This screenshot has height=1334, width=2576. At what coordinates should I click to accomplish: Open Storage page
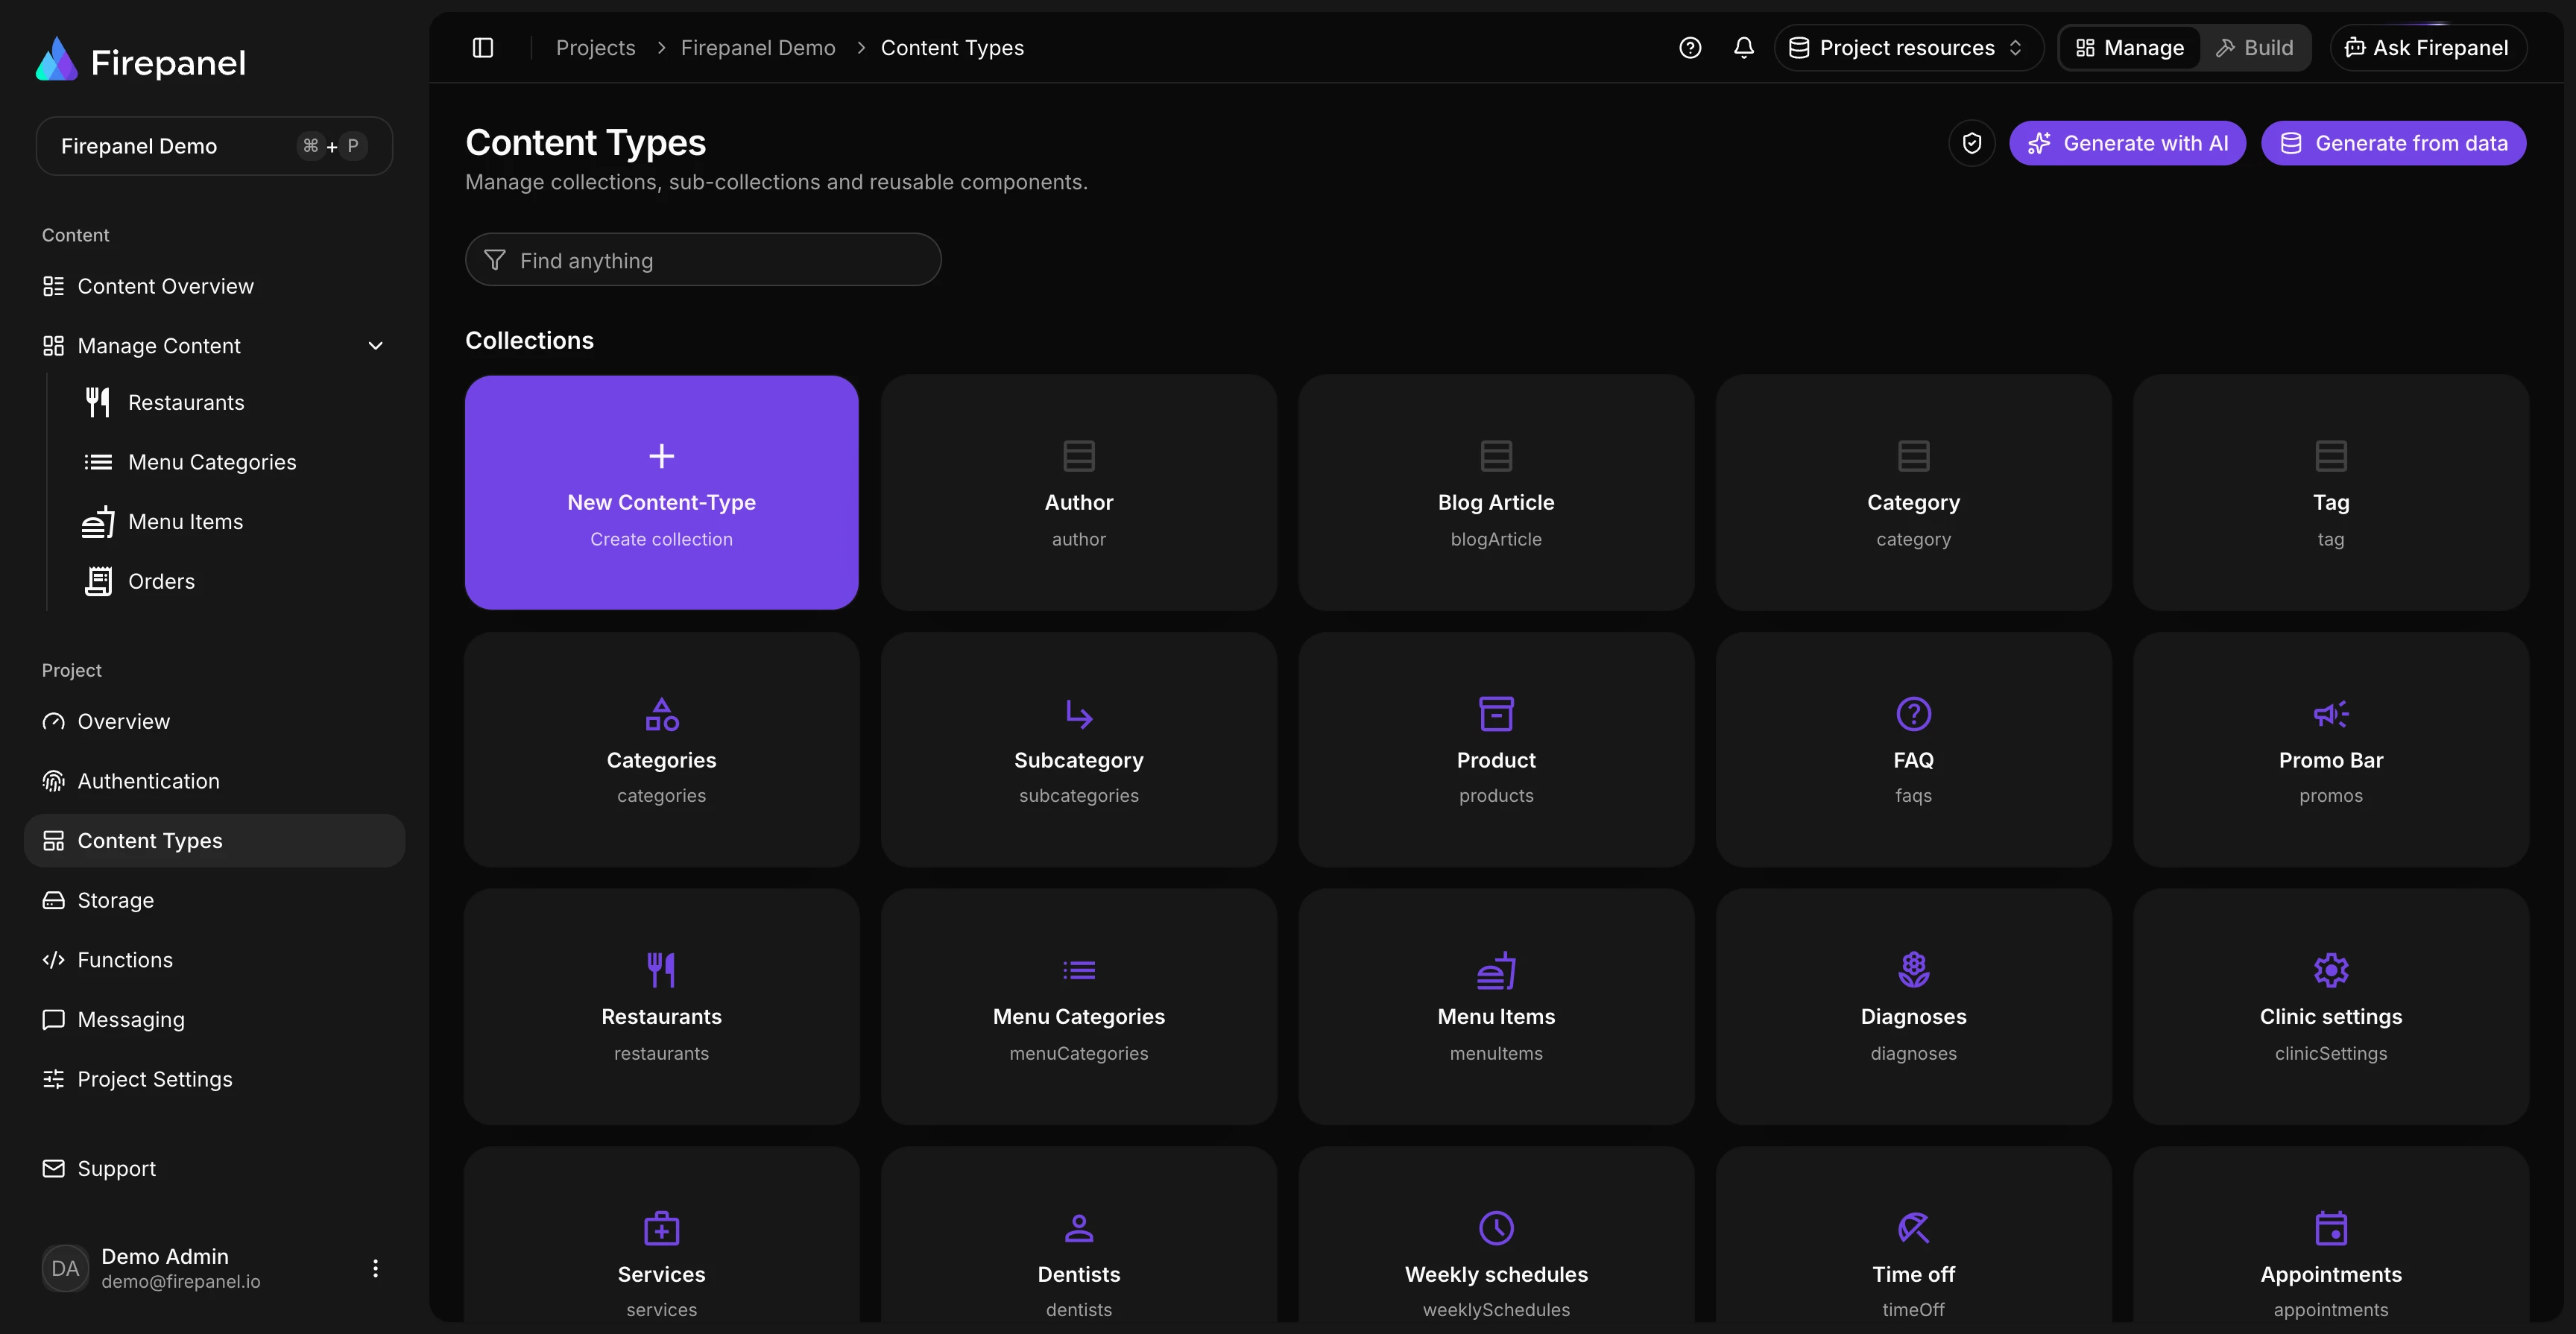pyautogui.click(x=214, y=900)
